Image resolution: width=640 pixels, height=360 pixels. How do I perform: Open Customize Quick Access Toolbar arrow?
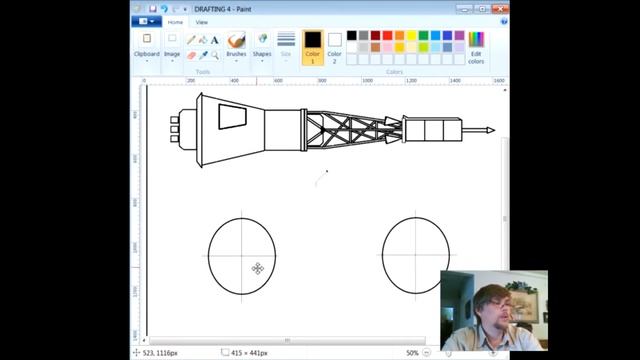(185, 9)
